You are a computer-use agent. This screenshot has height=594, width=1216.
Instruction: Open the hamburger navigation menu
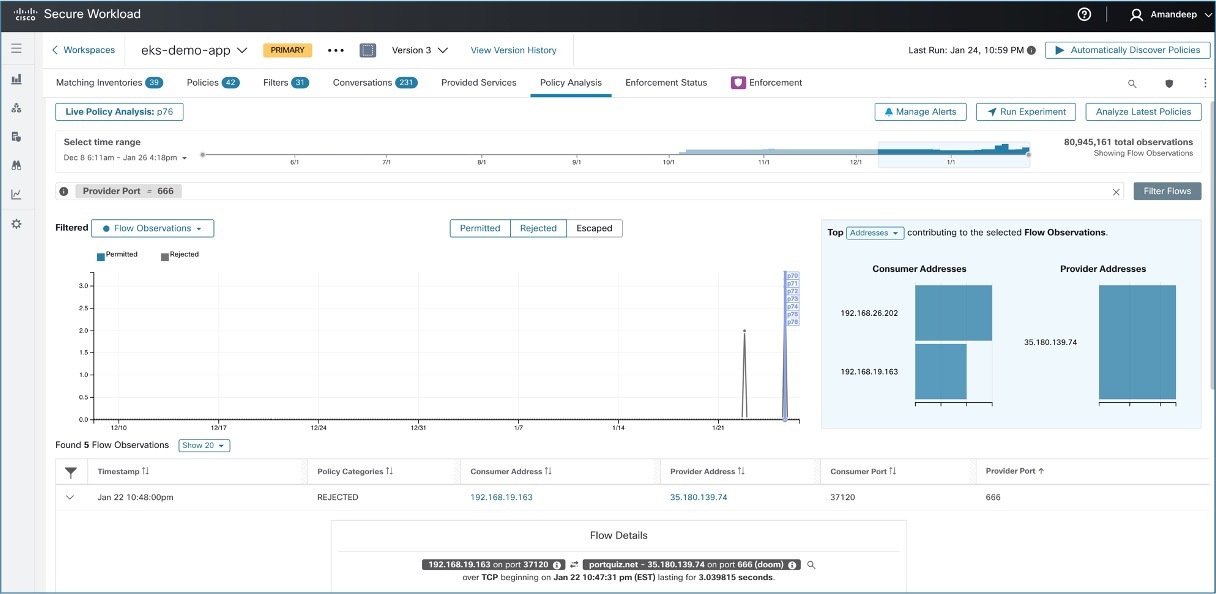point(16,48)
